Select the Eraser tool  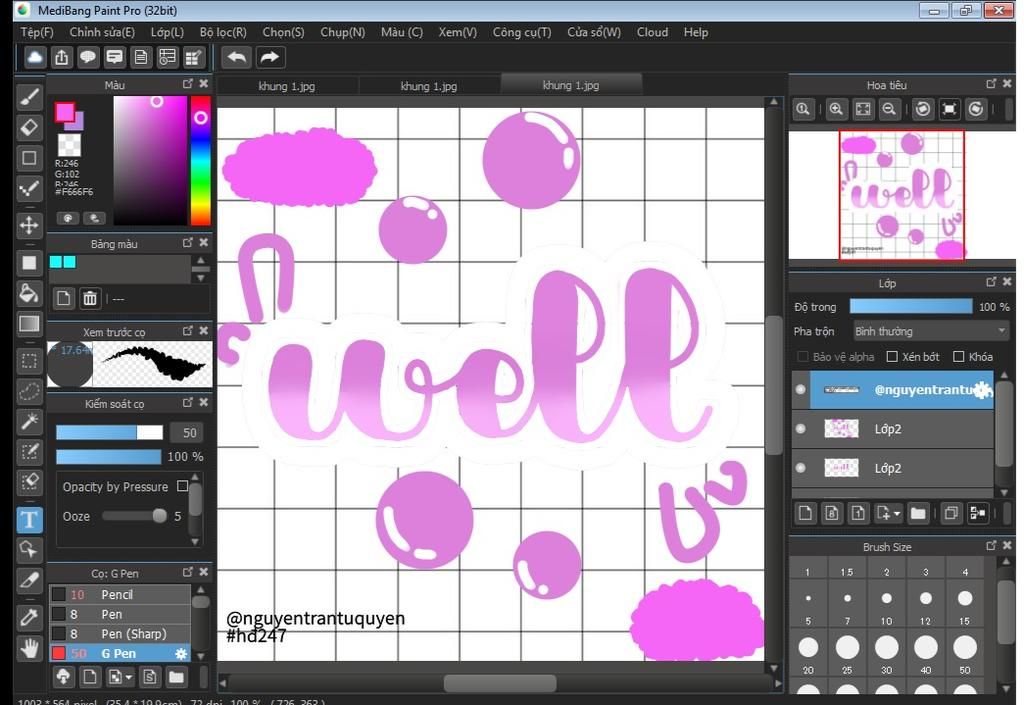29,127
